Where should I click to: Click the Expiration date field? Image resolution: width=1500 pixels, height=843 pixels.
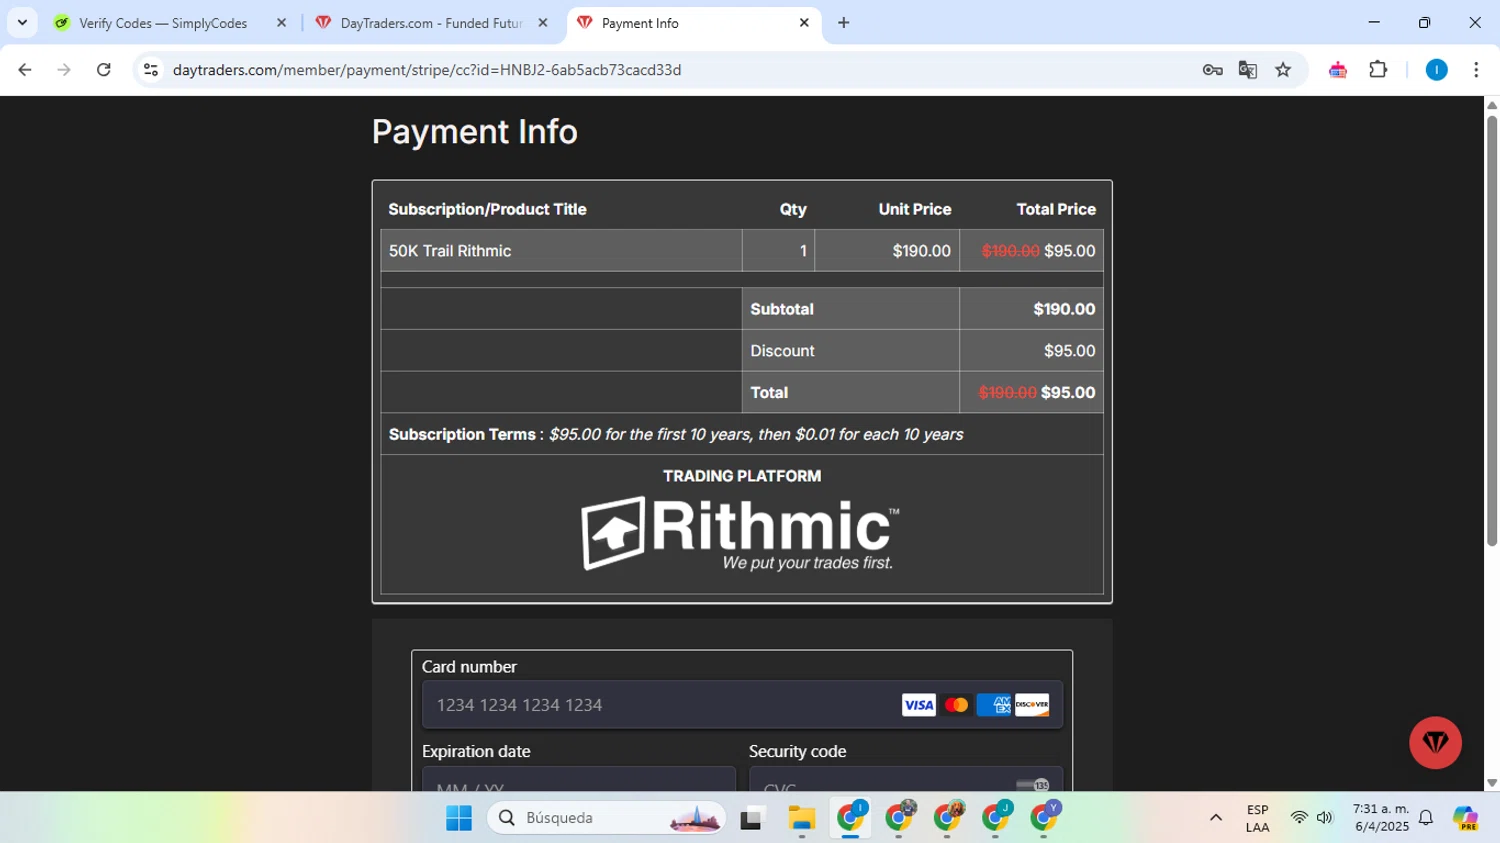point(579,779)
